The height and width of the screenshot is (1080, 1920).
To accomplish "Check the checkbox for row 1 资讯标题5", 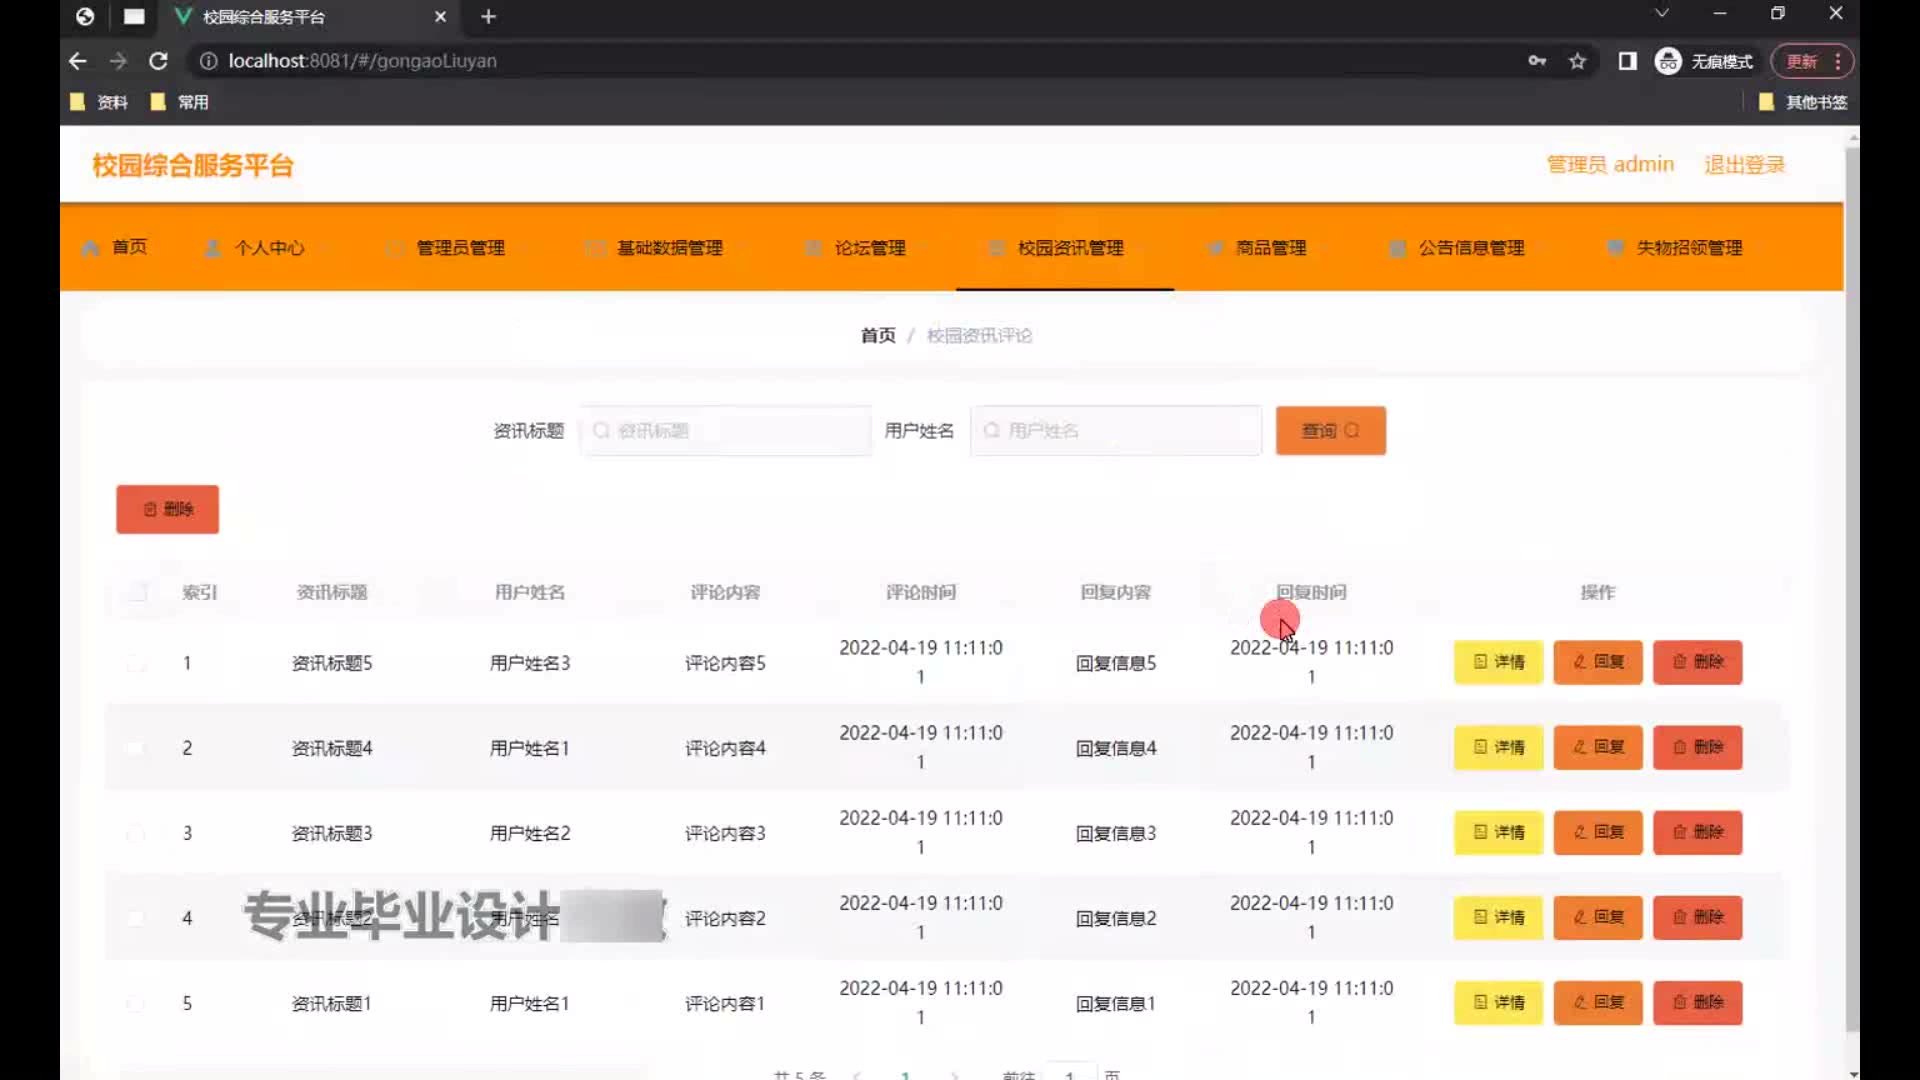I will 137,663.
